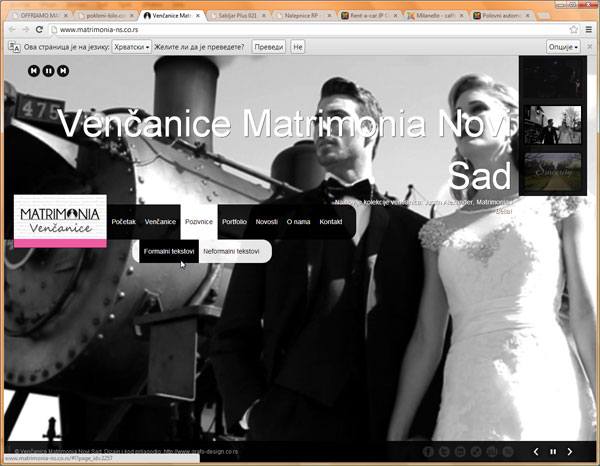The height and width of the screenshot is (466, 600).
Task: Select the couple black-and-white thumbnail
Action: 553,125
